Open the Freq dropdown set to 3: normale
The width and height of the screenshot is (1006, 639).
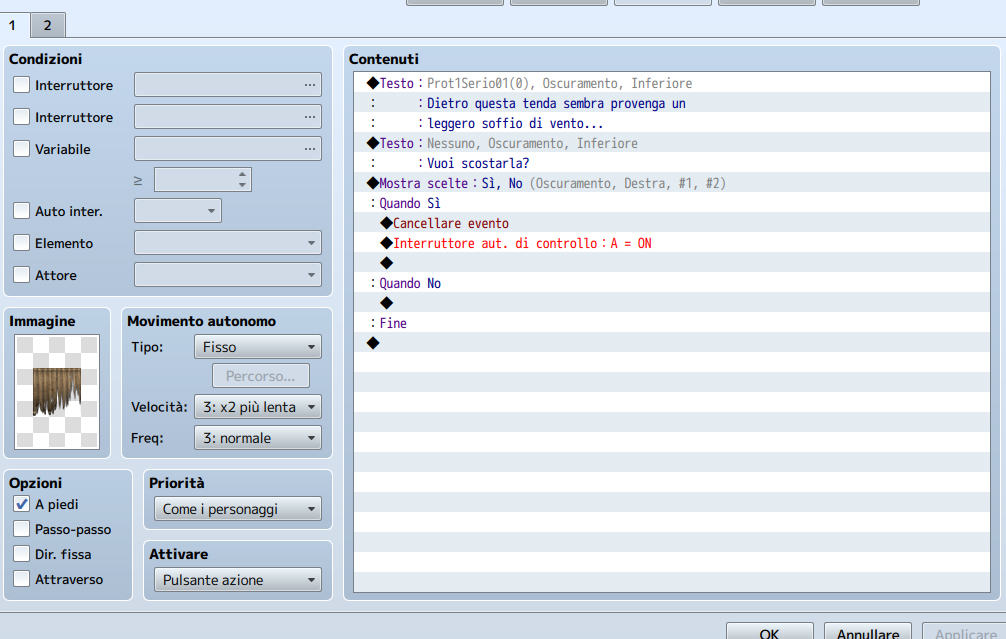pyautogui.click(x=256, y=438)
